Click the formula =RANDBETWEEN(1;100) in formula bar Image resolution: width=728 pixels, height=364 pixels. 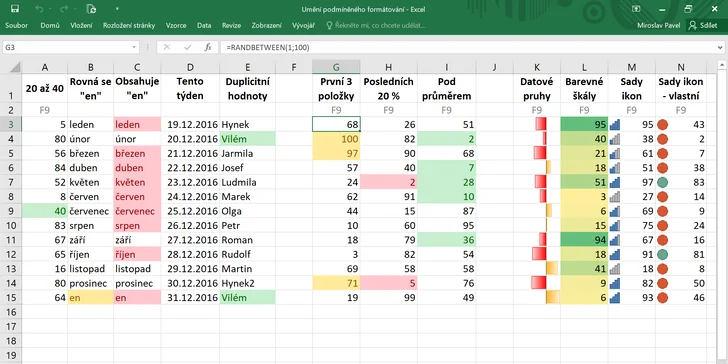tap(267, 47)
